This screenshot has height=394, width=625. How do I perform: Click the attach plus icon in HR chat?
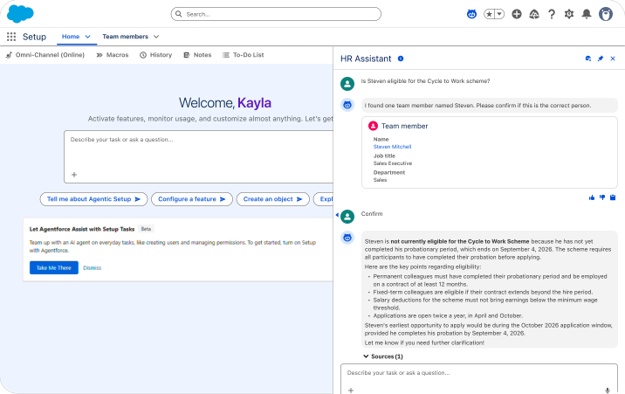(351, 390)
